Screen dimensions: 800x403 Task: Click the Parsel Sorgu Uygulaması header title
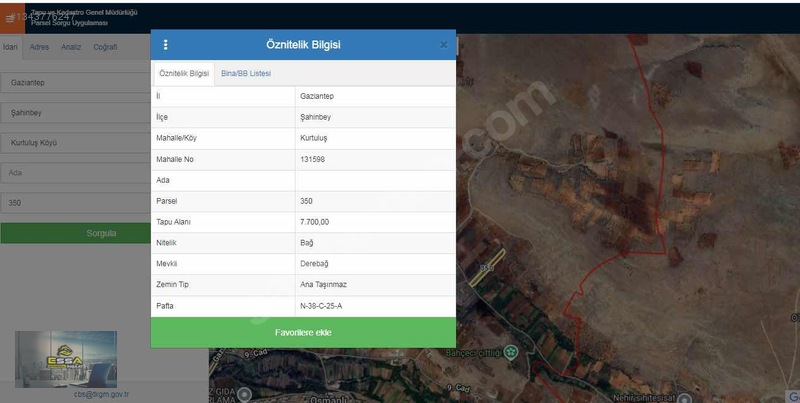coord(69,23)
